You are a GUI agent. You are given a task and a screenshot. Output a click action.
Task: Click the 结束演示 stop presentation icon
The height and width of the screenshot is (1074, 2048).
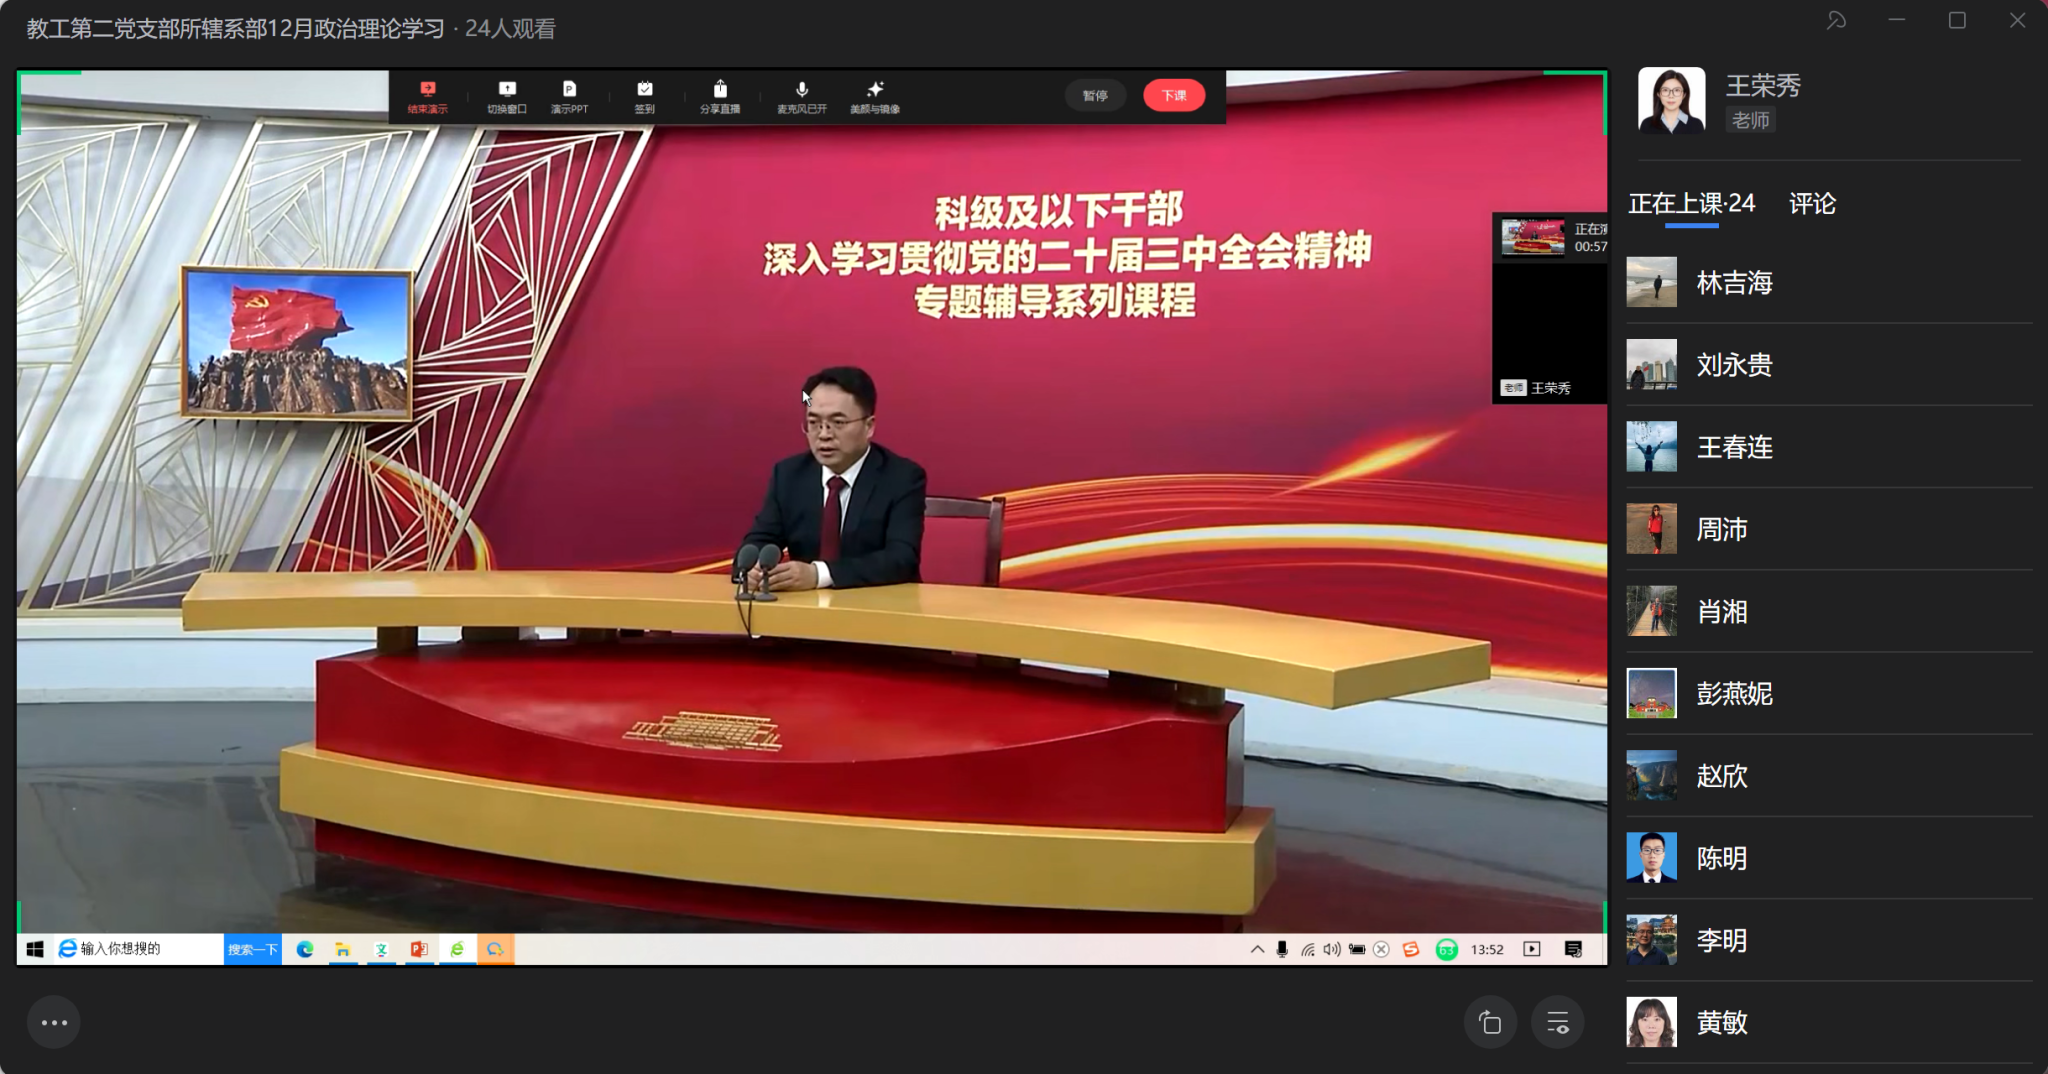427,96
